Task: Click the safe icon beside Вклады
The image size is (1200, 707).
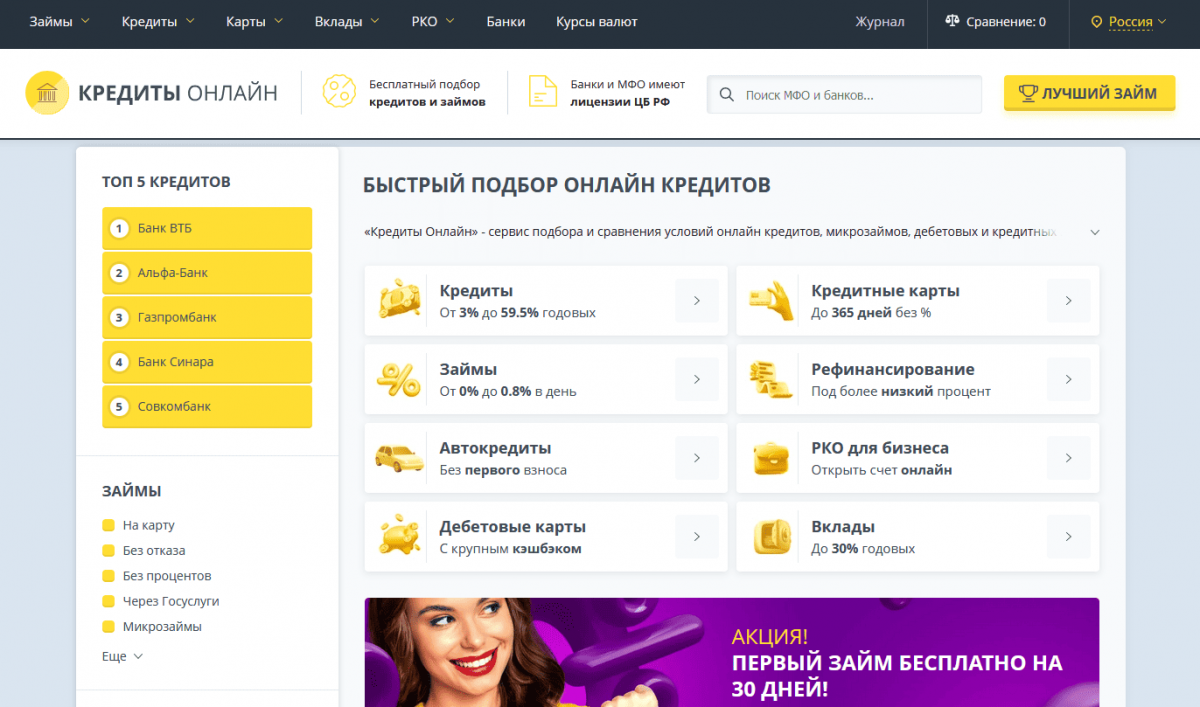Action: tap(771, 537)
